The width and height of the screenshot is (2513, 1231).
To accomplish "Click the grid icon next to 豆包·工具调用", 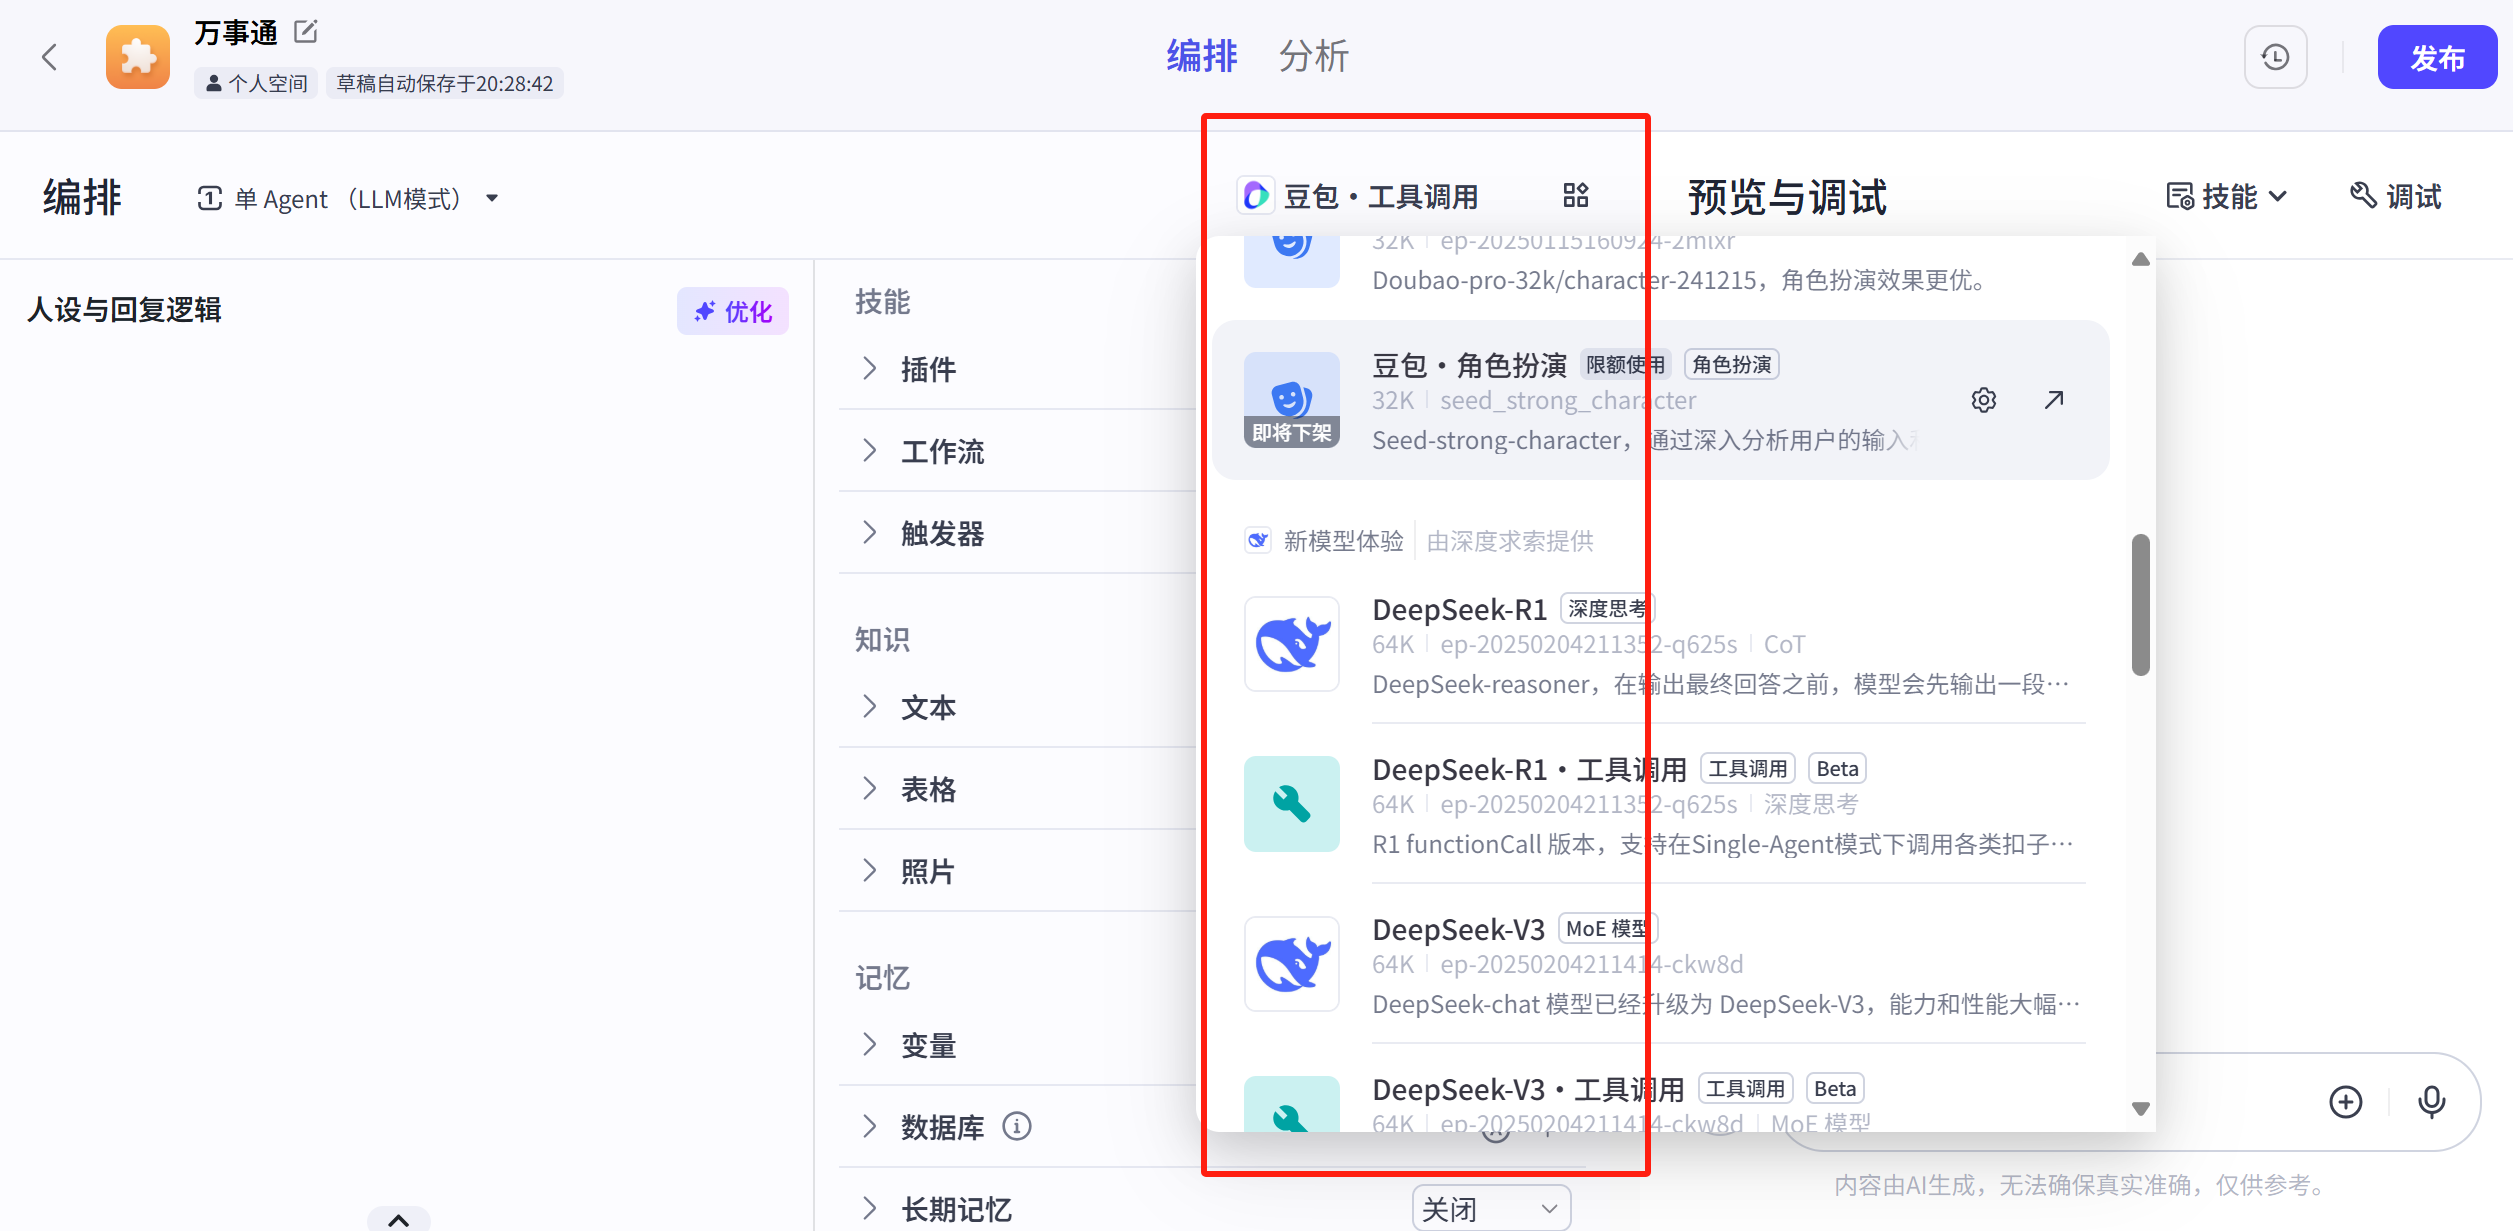I will click(1576, 195).
